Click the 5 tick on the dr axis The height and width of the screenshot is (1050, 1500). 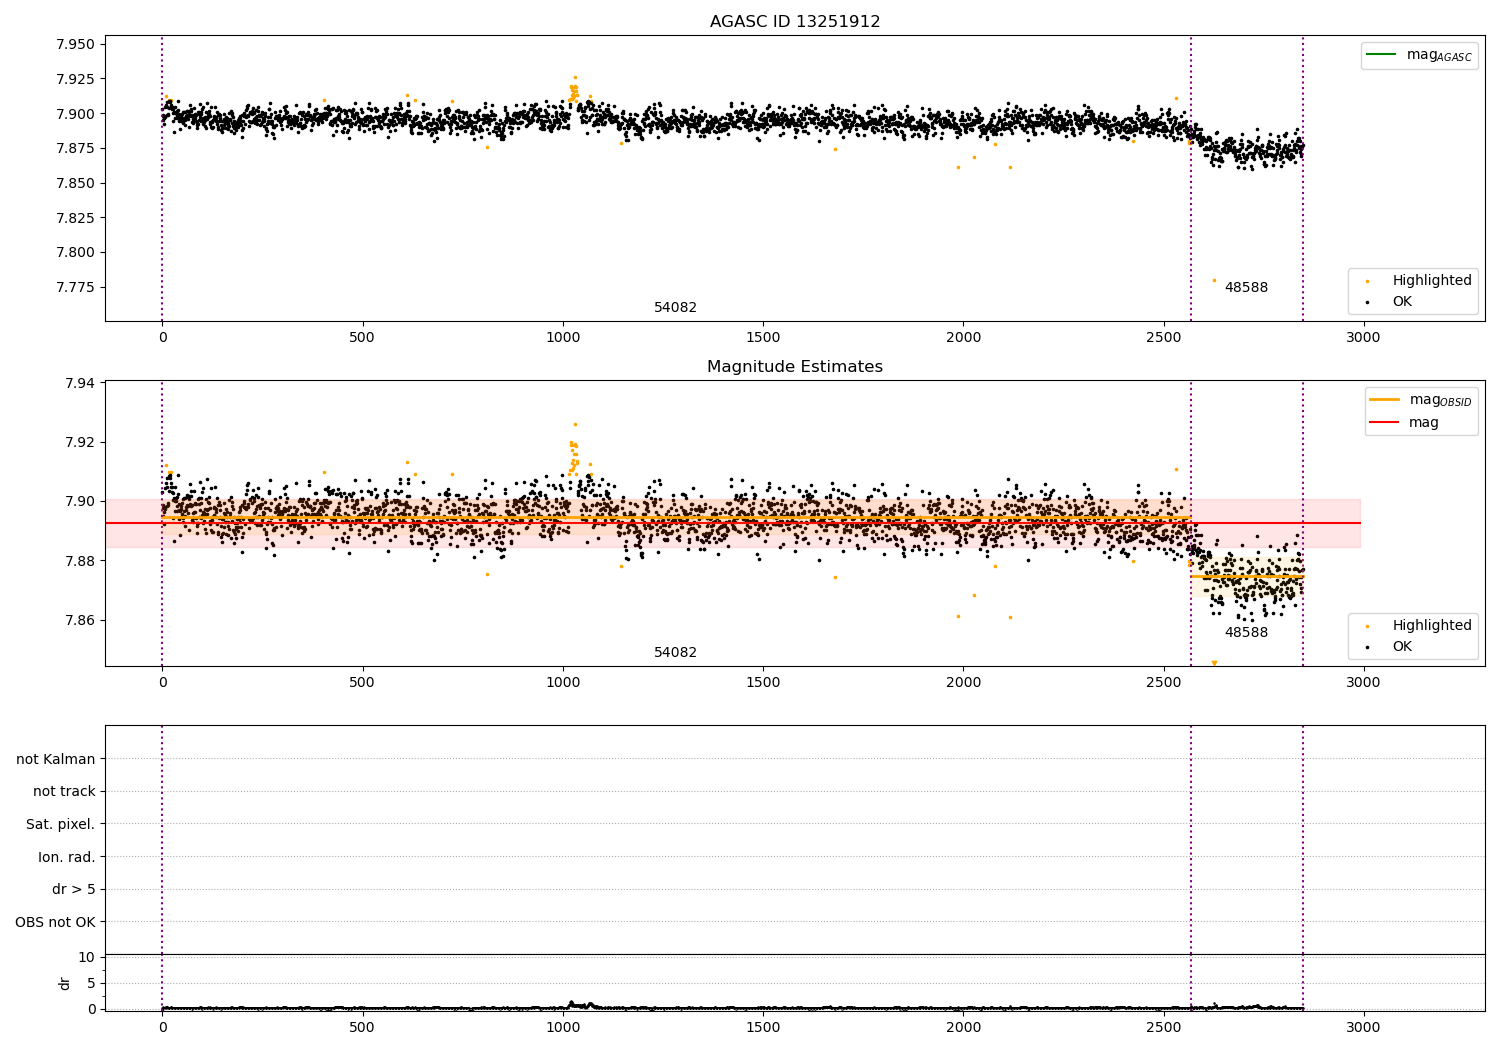point(91,983)
